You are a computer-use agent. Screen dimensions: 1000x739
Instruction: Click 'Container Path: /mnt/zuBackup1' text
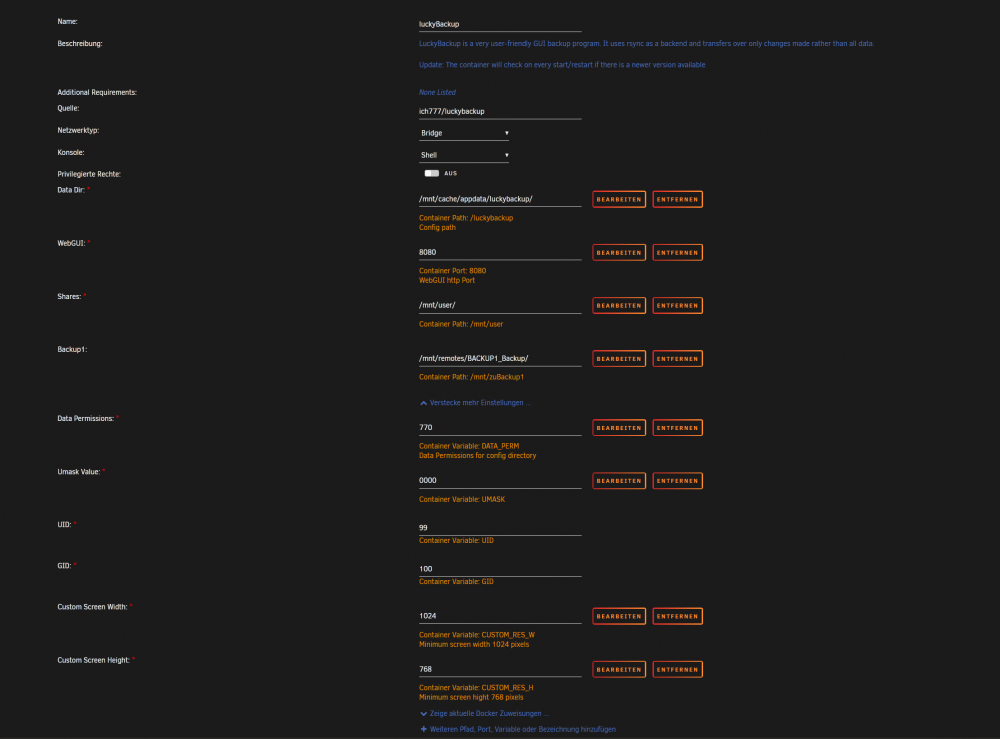coord(471,377)
